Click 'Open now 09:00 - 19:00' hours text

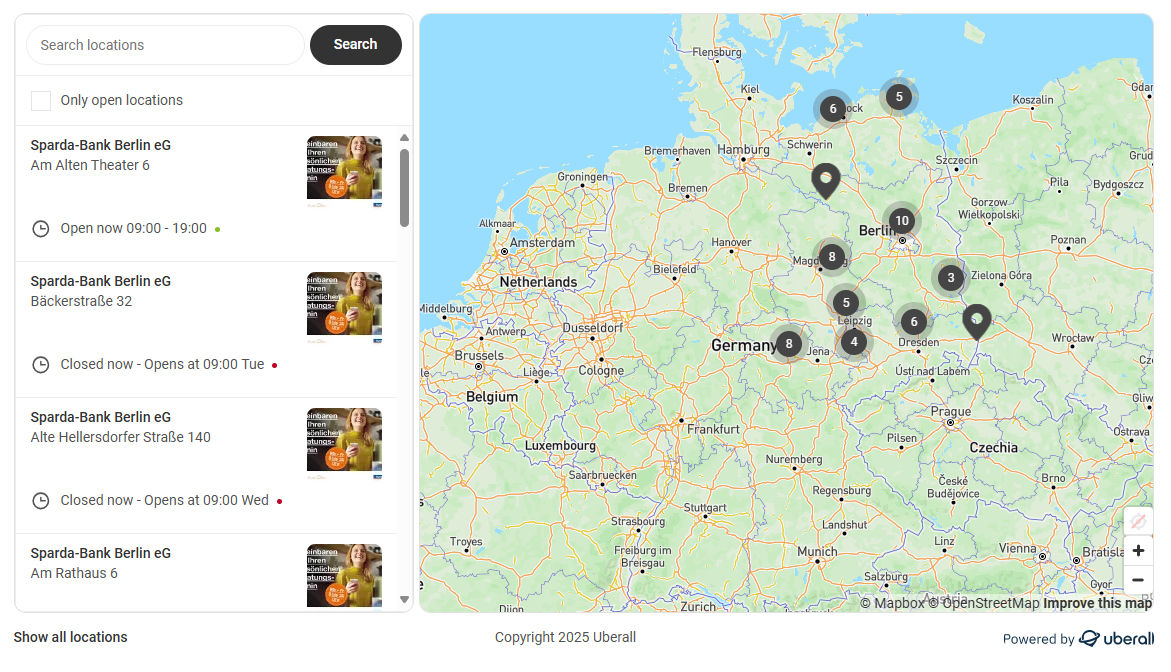pyautogui.click(x=134, y=228)
